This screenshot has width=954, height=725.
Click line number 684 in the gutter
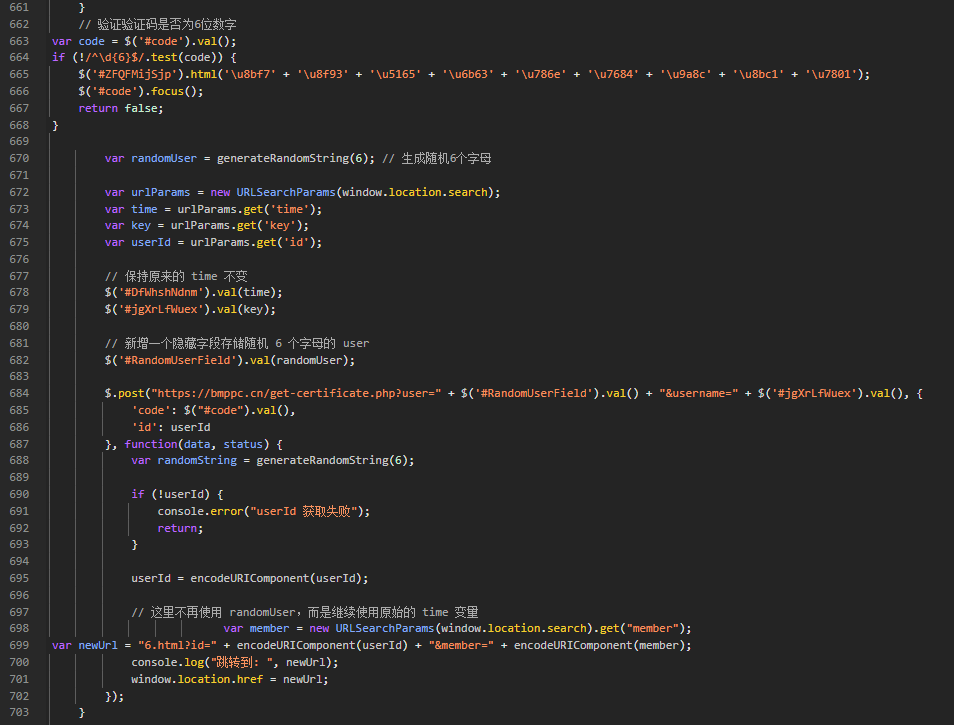coord(19,394)
